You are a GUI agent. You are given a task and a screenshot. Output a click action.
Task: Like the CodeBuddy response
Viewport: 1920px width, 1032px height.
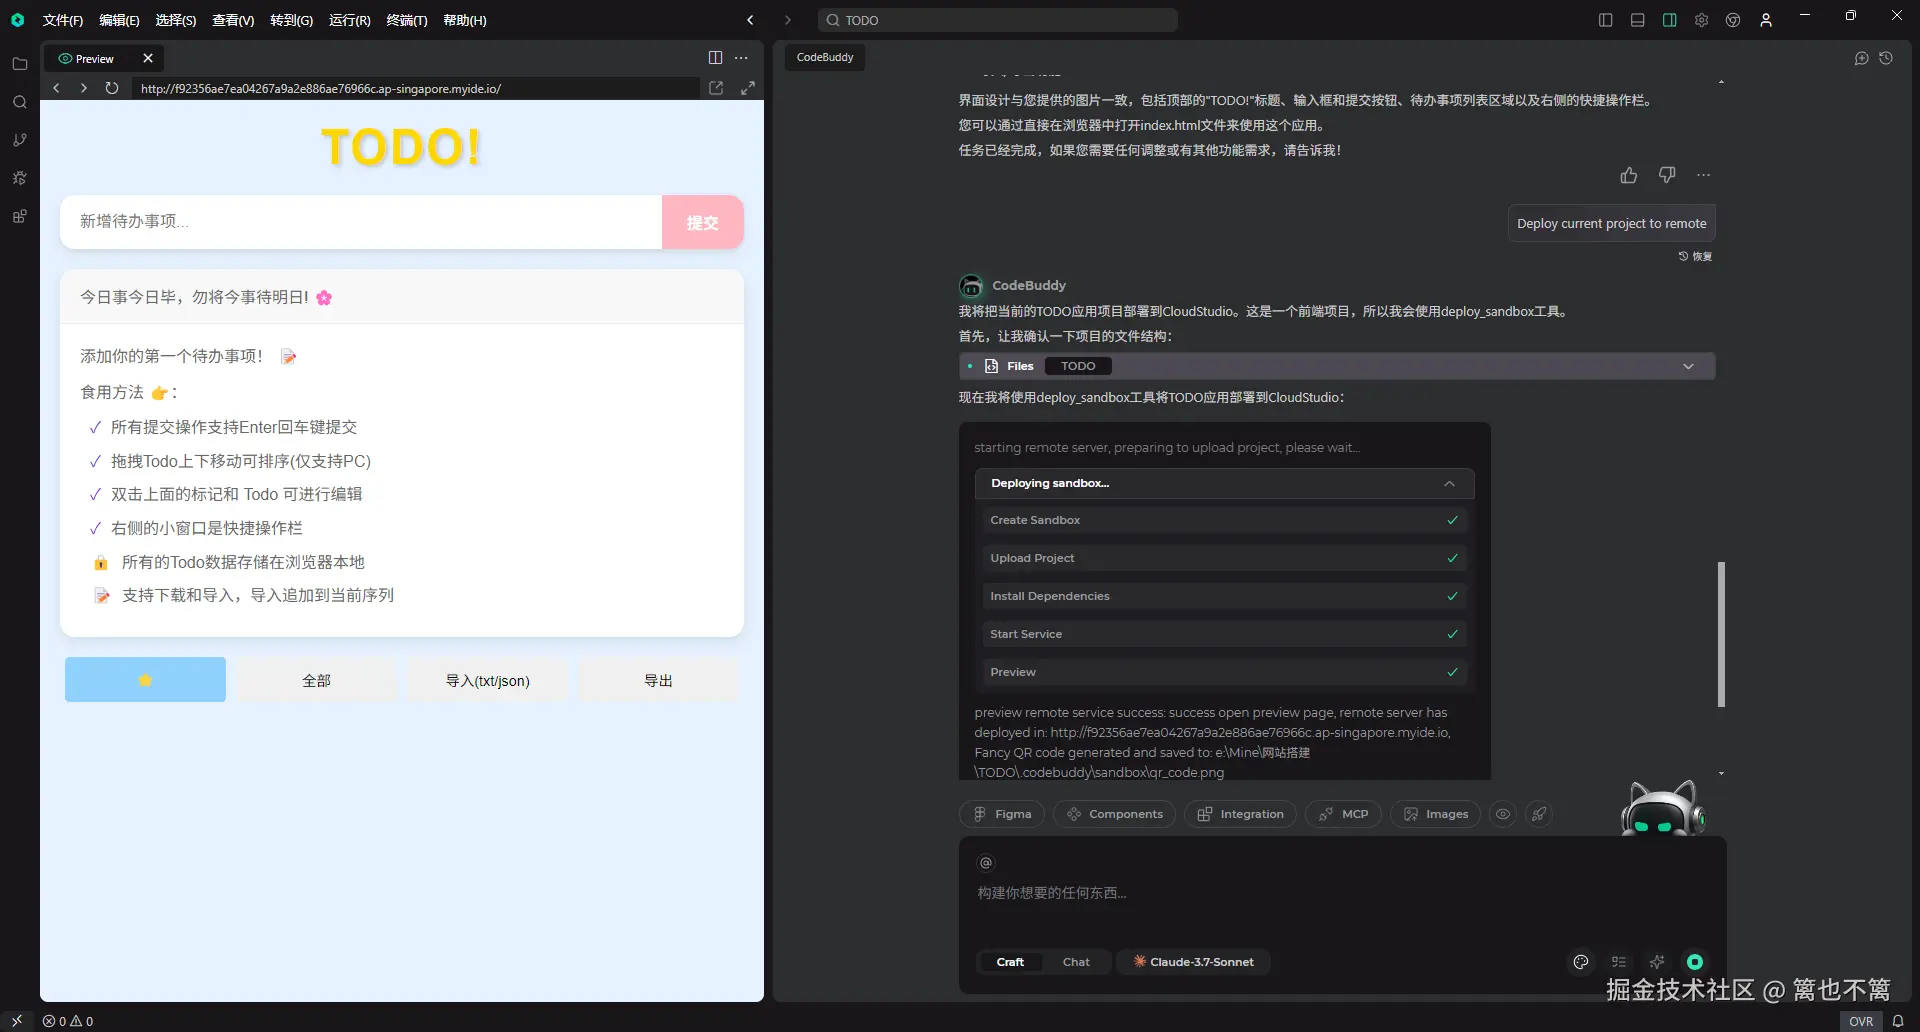click(1629, 175)
